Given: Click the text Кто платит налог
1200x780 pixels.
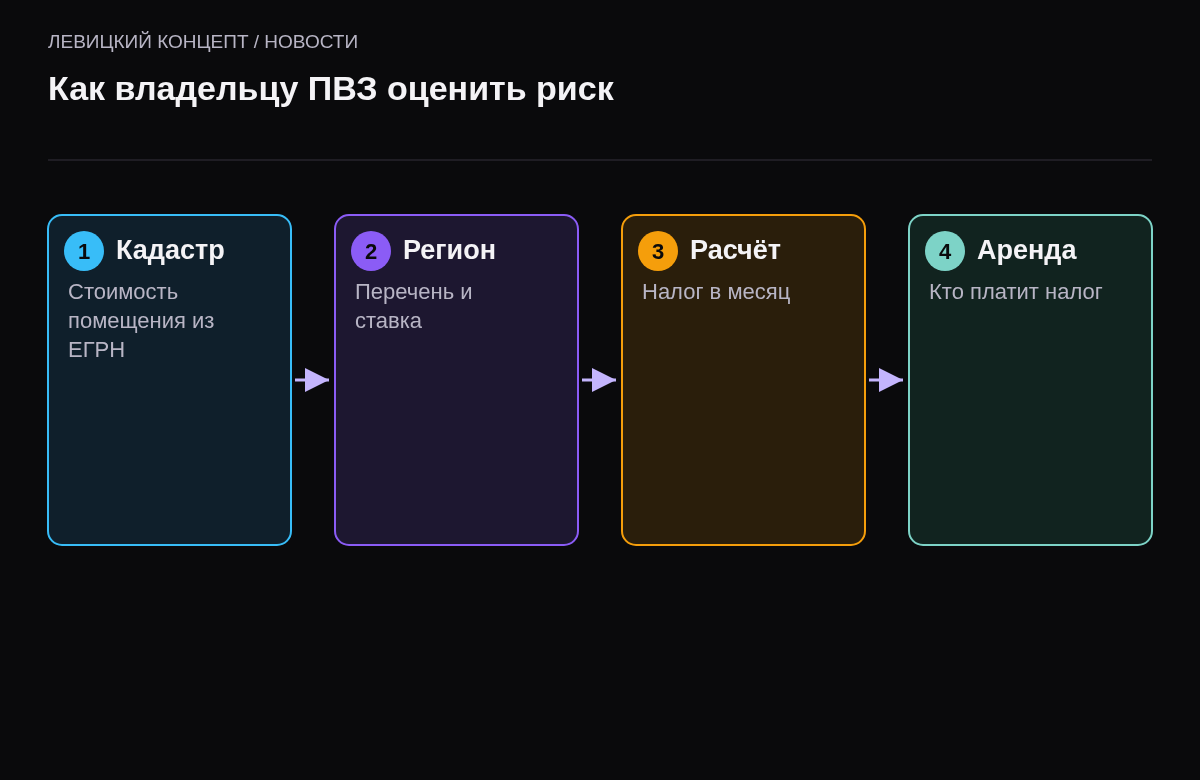Looking at the screenshot, I should point(1015,292).
